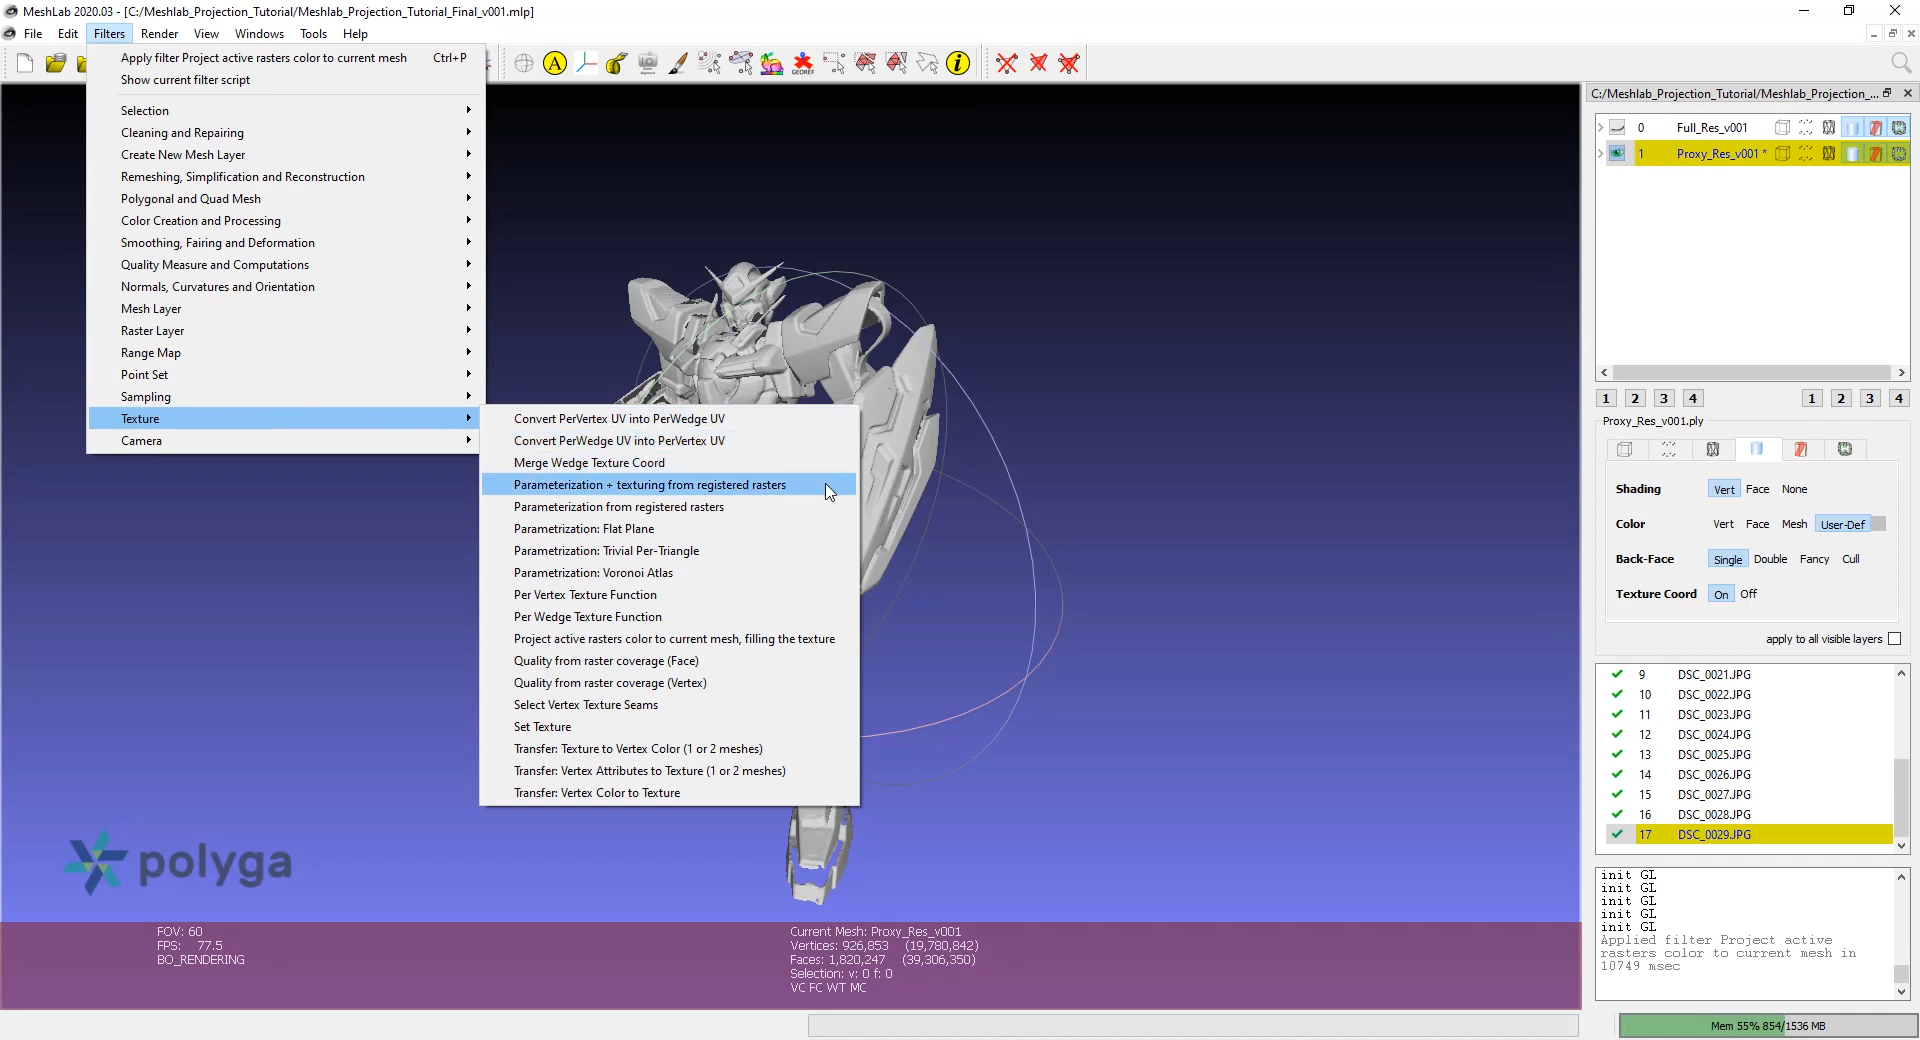1920x1040 pixels.
Task: Select the Z-painting brush tool
Action: tap(679, 64)
